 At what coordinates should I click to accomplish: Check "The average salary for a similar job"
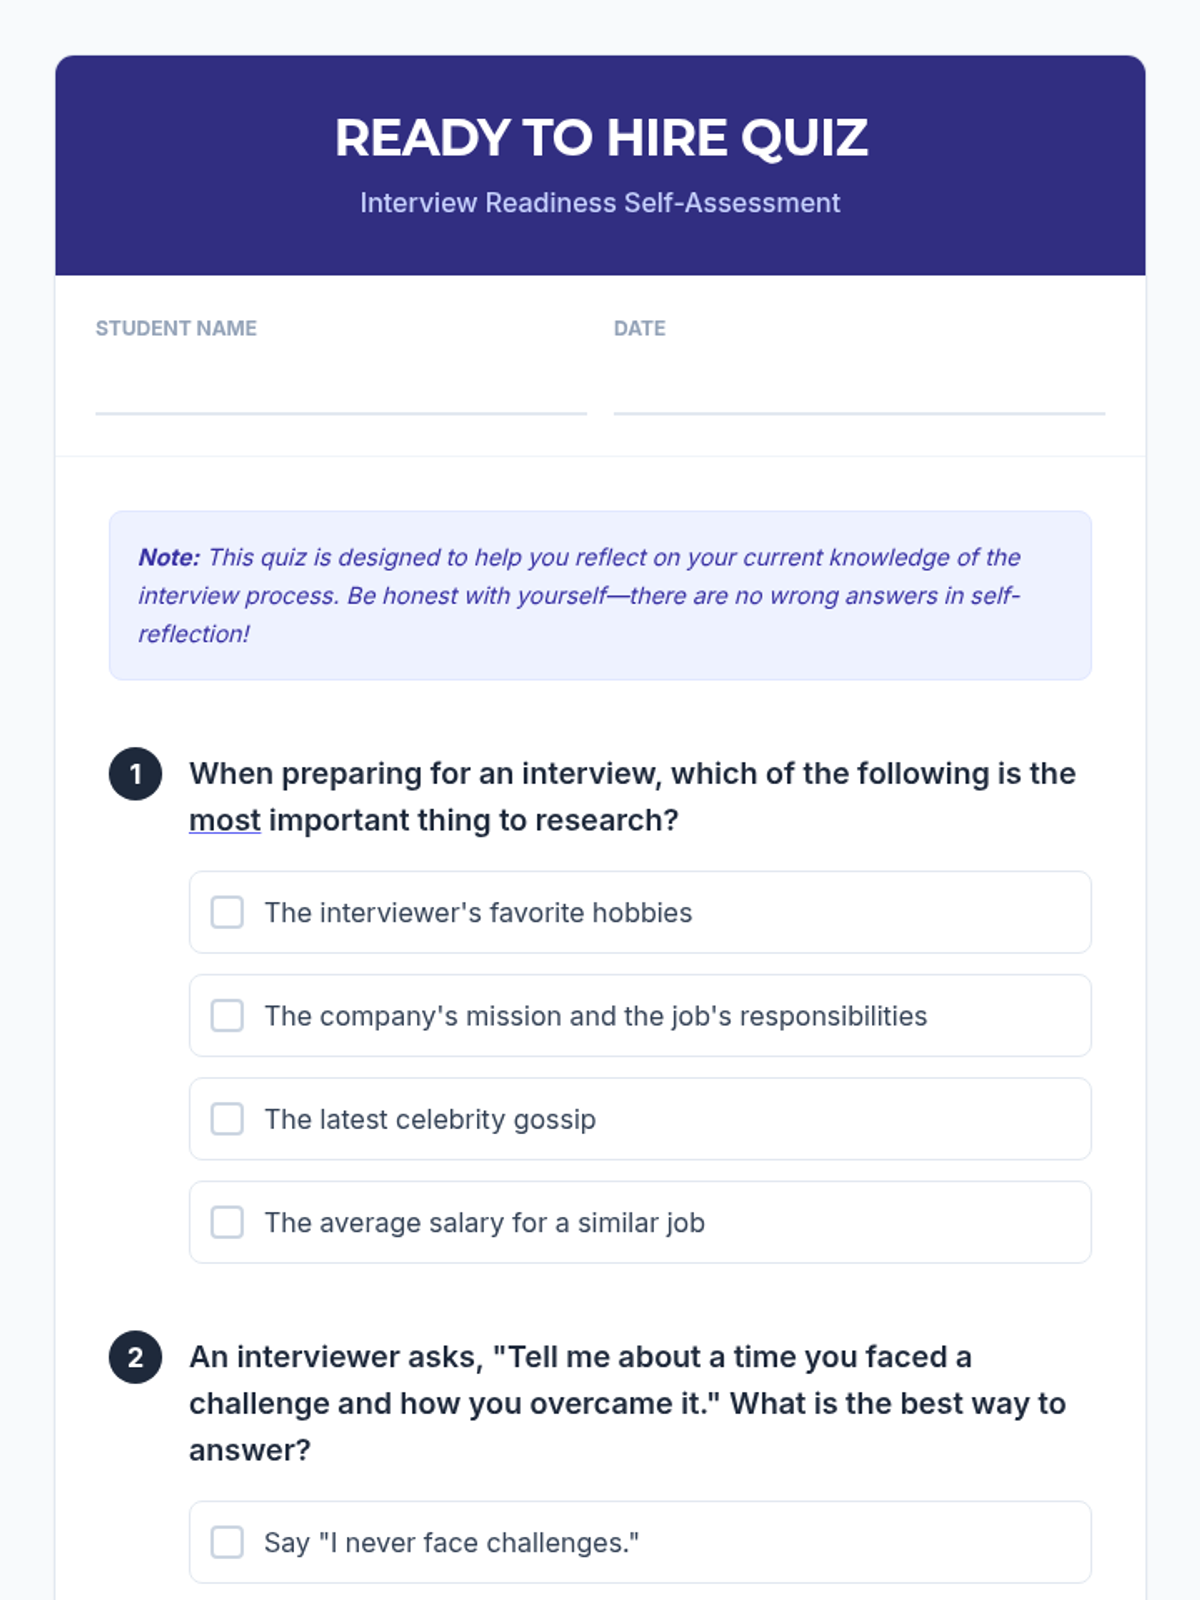[227, 1222]
